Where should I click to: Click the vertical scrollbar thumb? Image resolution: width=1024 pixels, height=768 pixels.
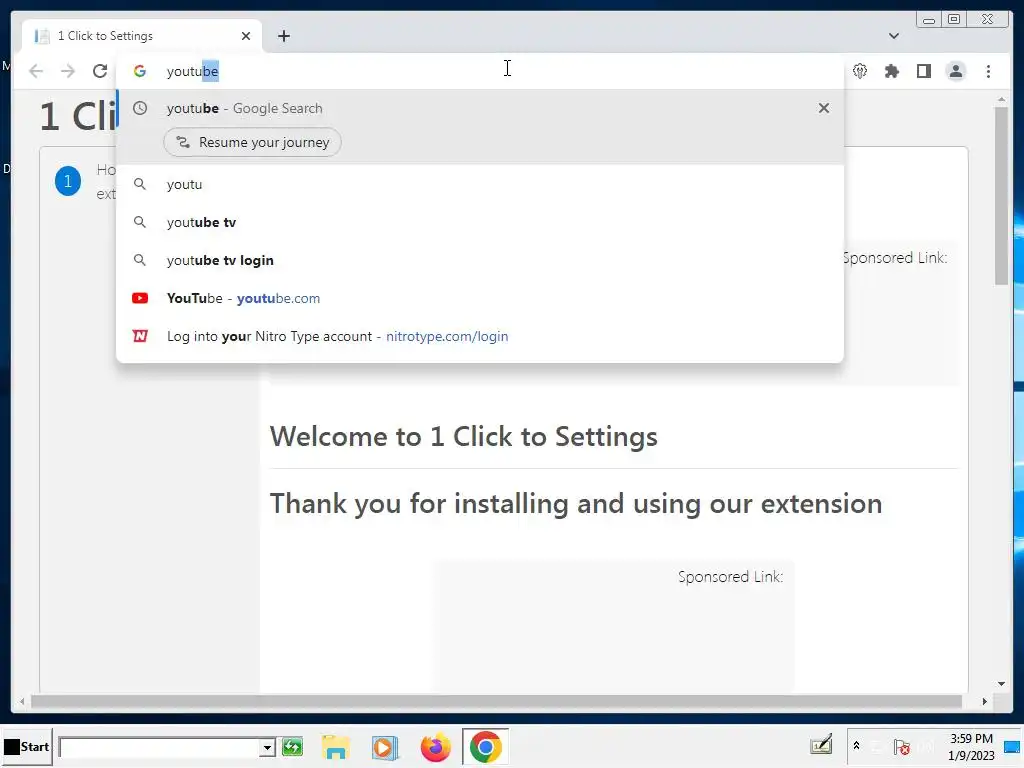tap(1001, 195)
